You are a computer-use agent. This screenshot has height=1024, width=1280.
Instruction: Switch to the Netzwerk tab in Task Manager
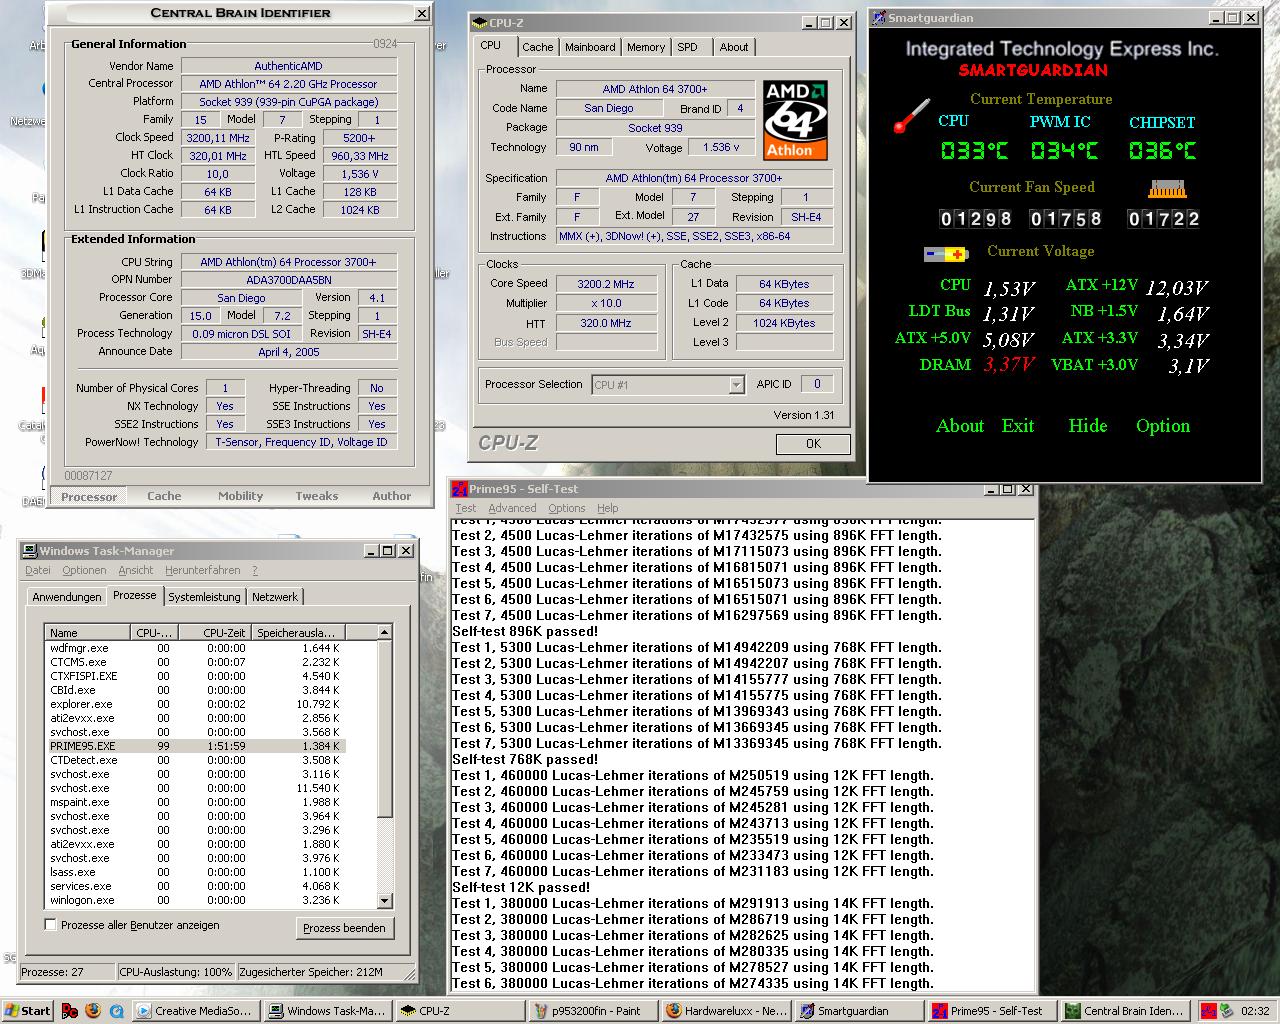point(275,597)
